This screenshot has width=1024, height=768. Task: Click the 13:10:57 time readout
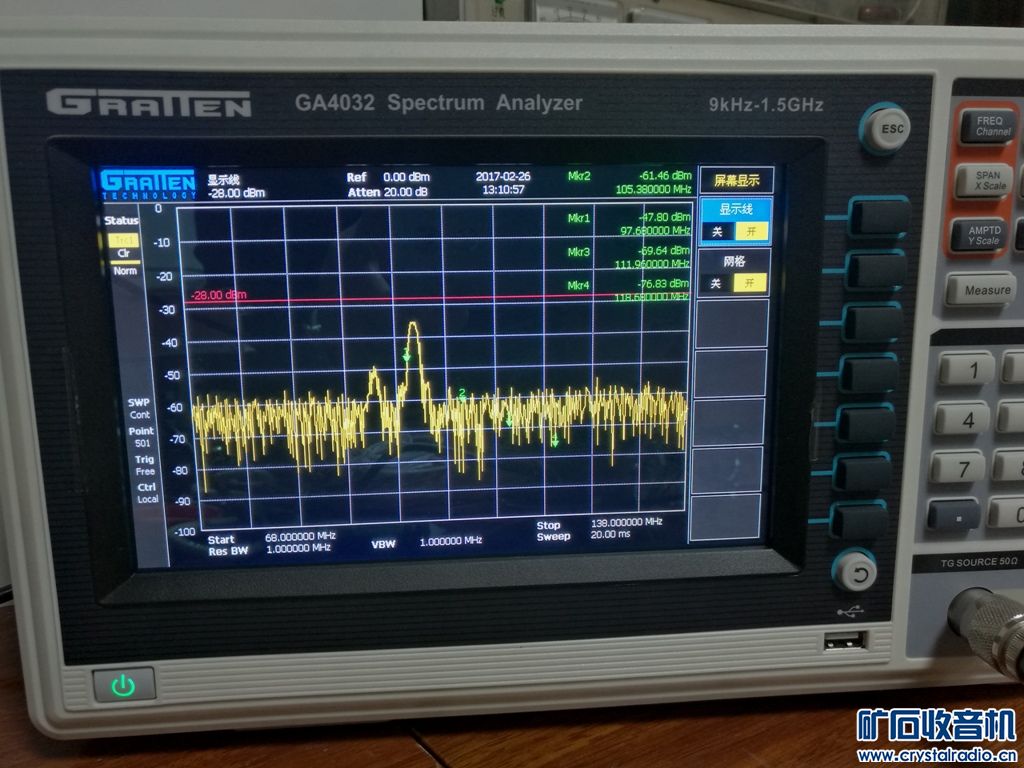coord(503,189)
